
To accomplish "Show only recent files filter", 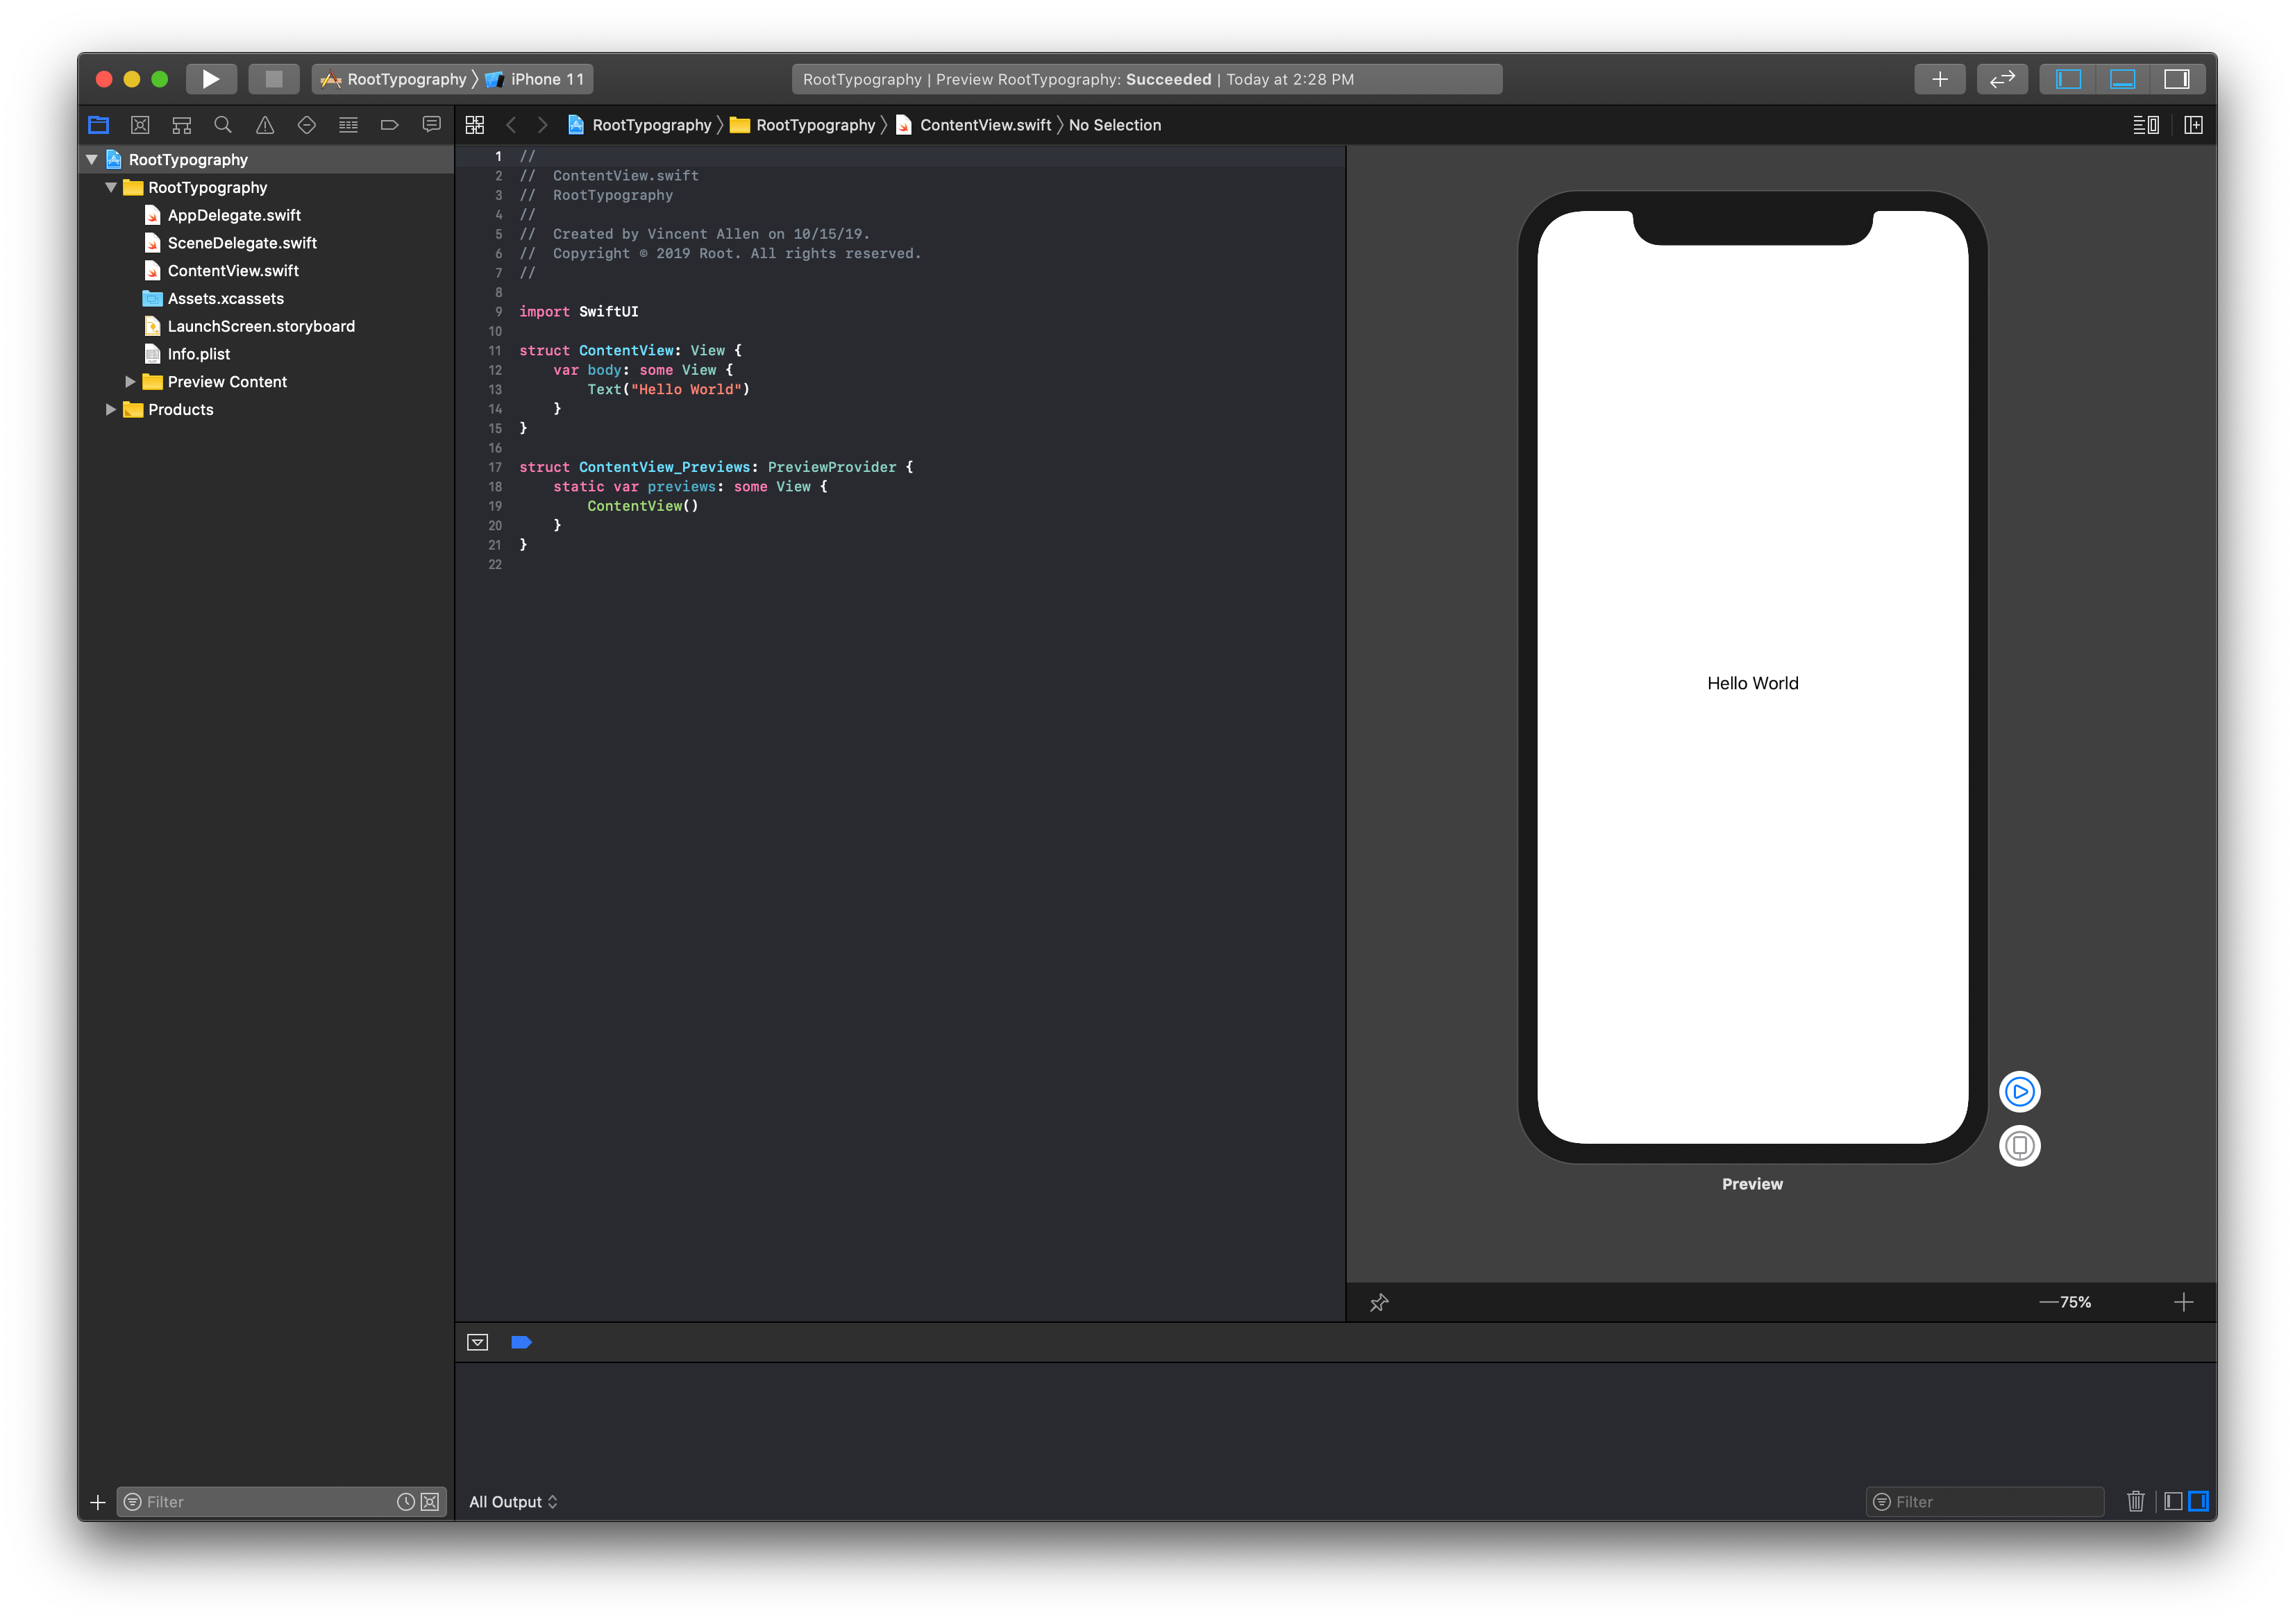I will 405,1502.
